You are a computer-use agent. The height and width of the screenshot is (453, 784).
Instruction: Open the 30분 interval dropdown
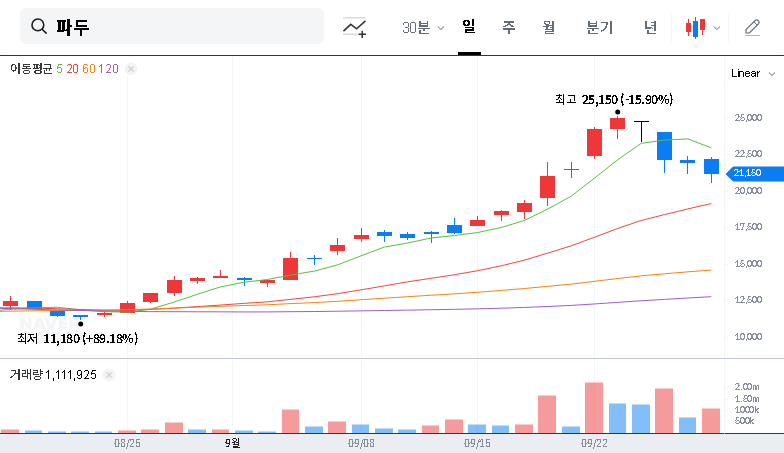click(x=423, y=28)
